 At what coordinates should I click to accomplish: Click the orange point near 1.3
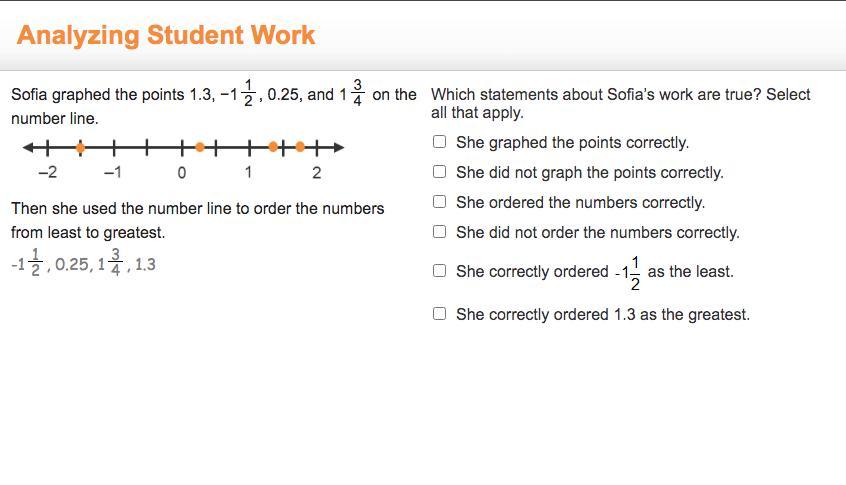pyautogui.click(x=273, y=147)
